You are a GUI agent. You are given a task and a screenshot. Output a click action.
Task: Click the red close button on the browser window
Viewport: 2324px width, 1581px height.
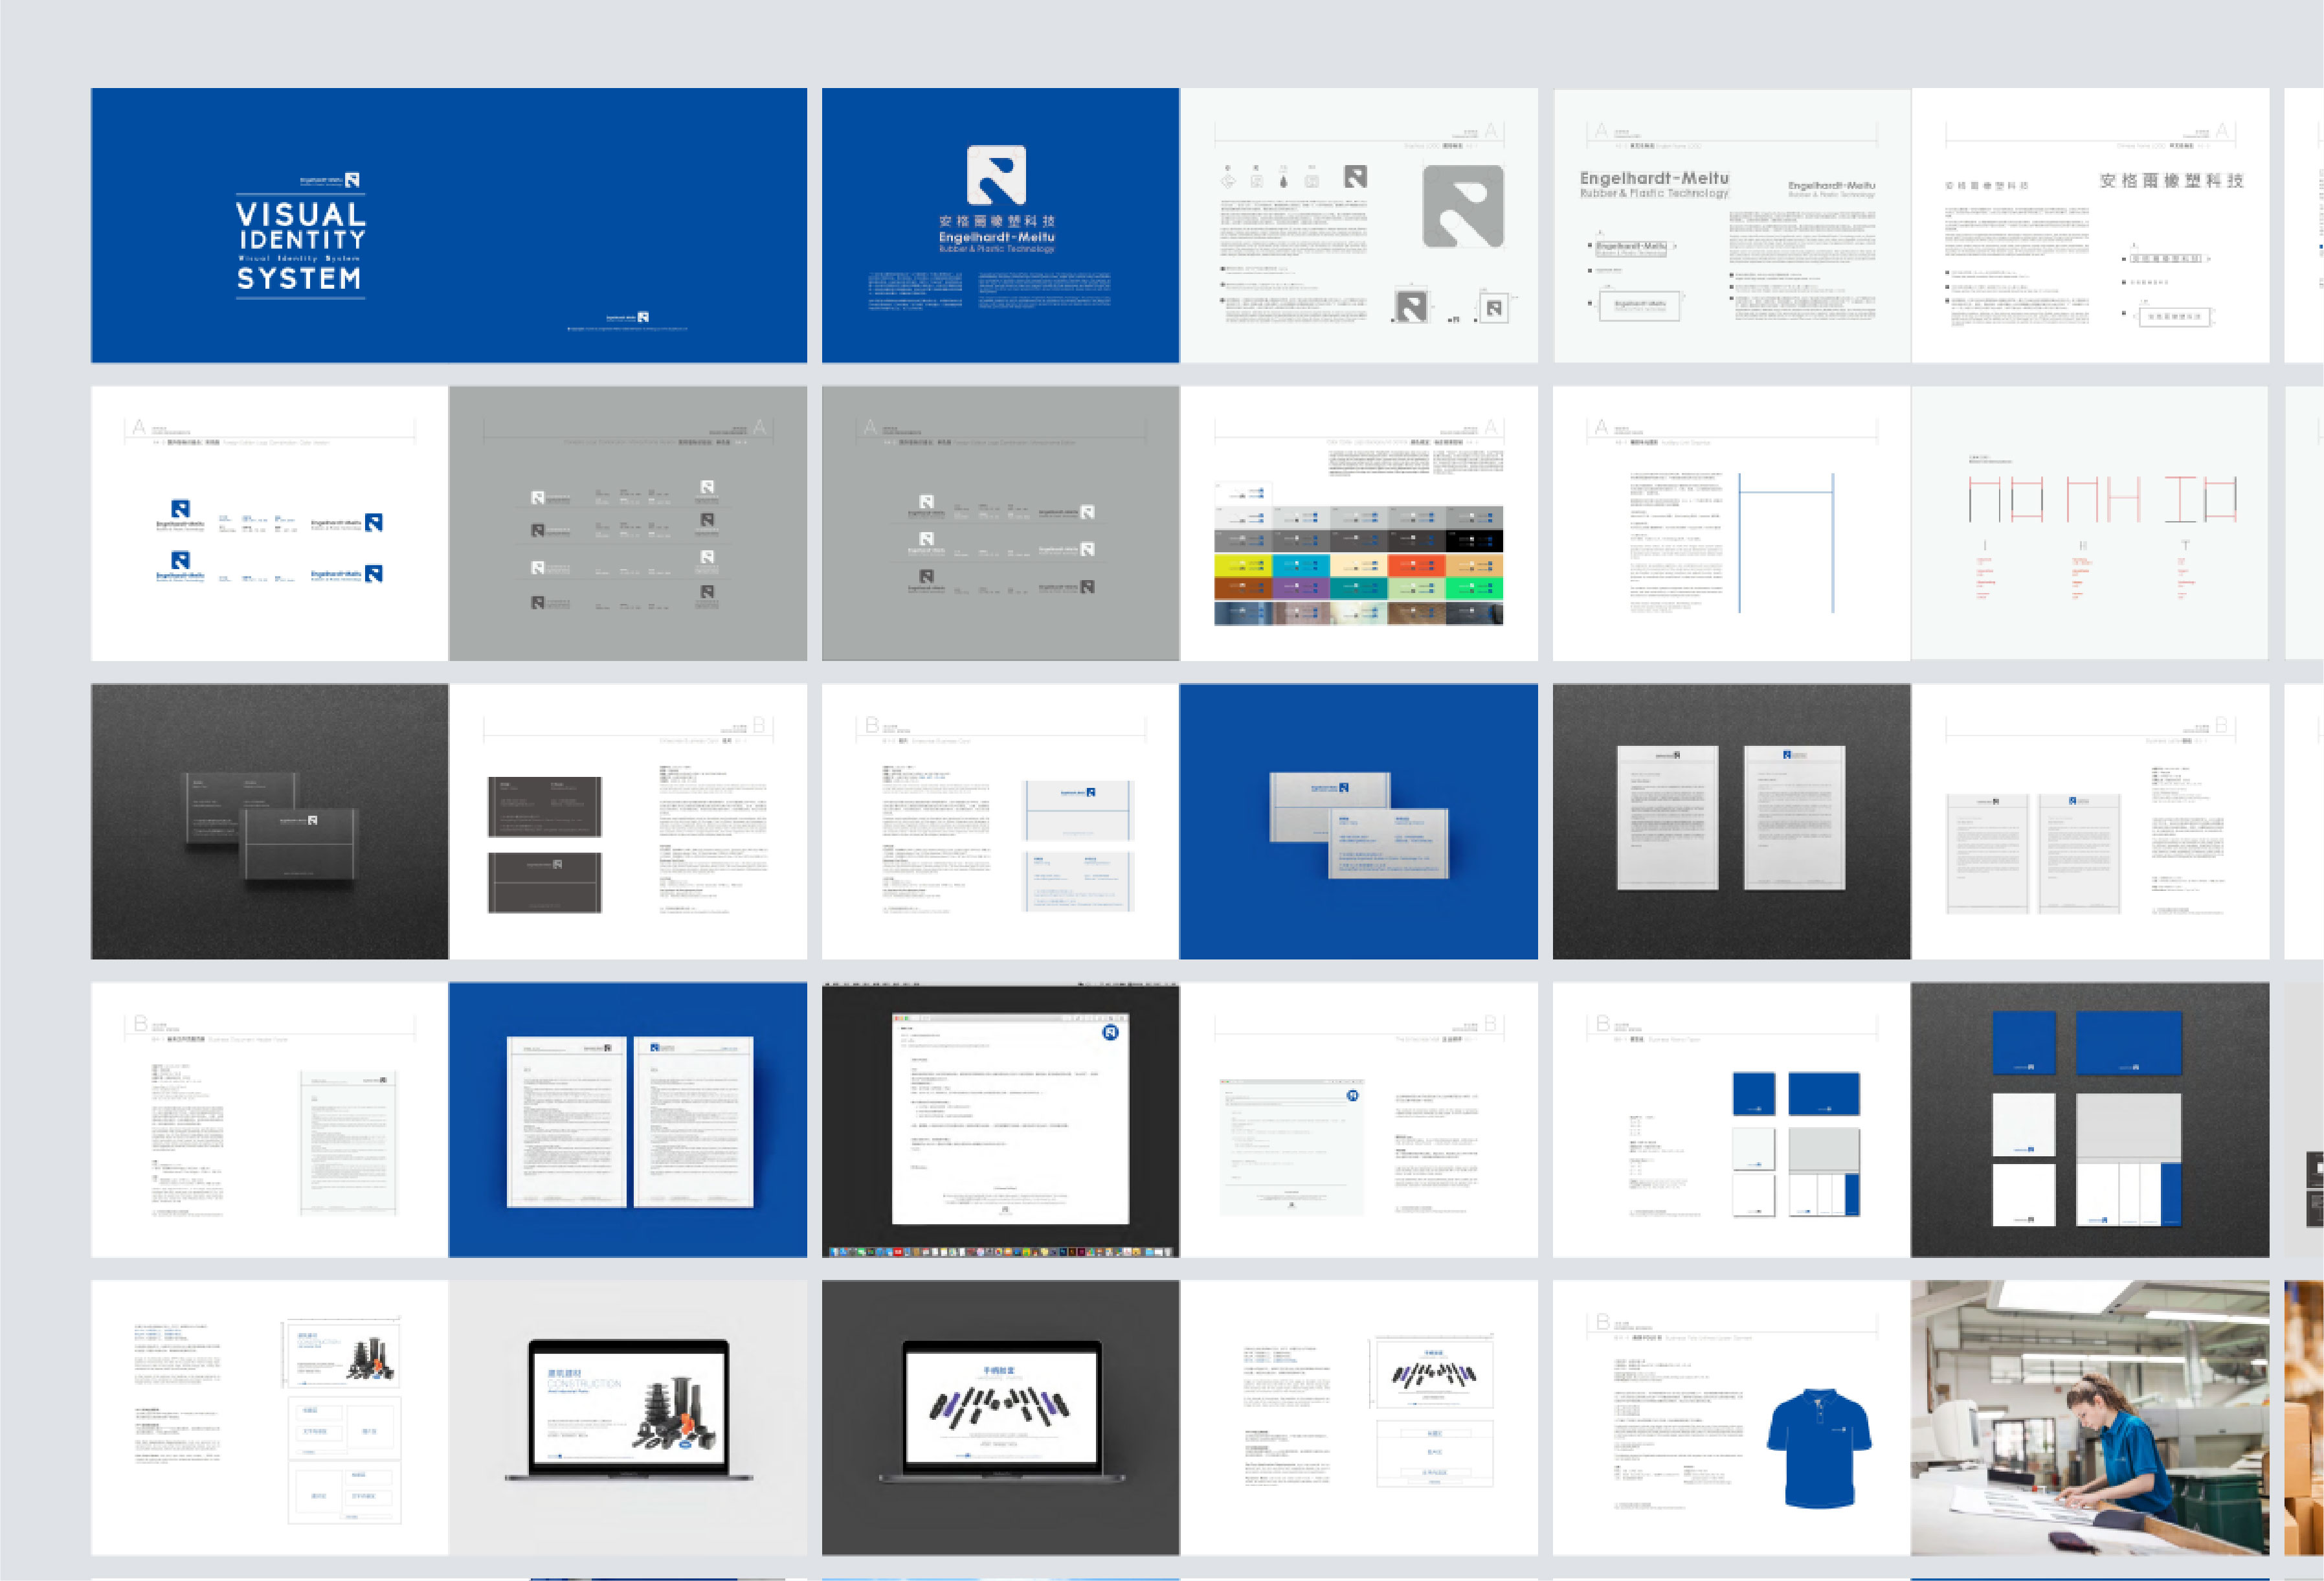tap(897, 1018)
